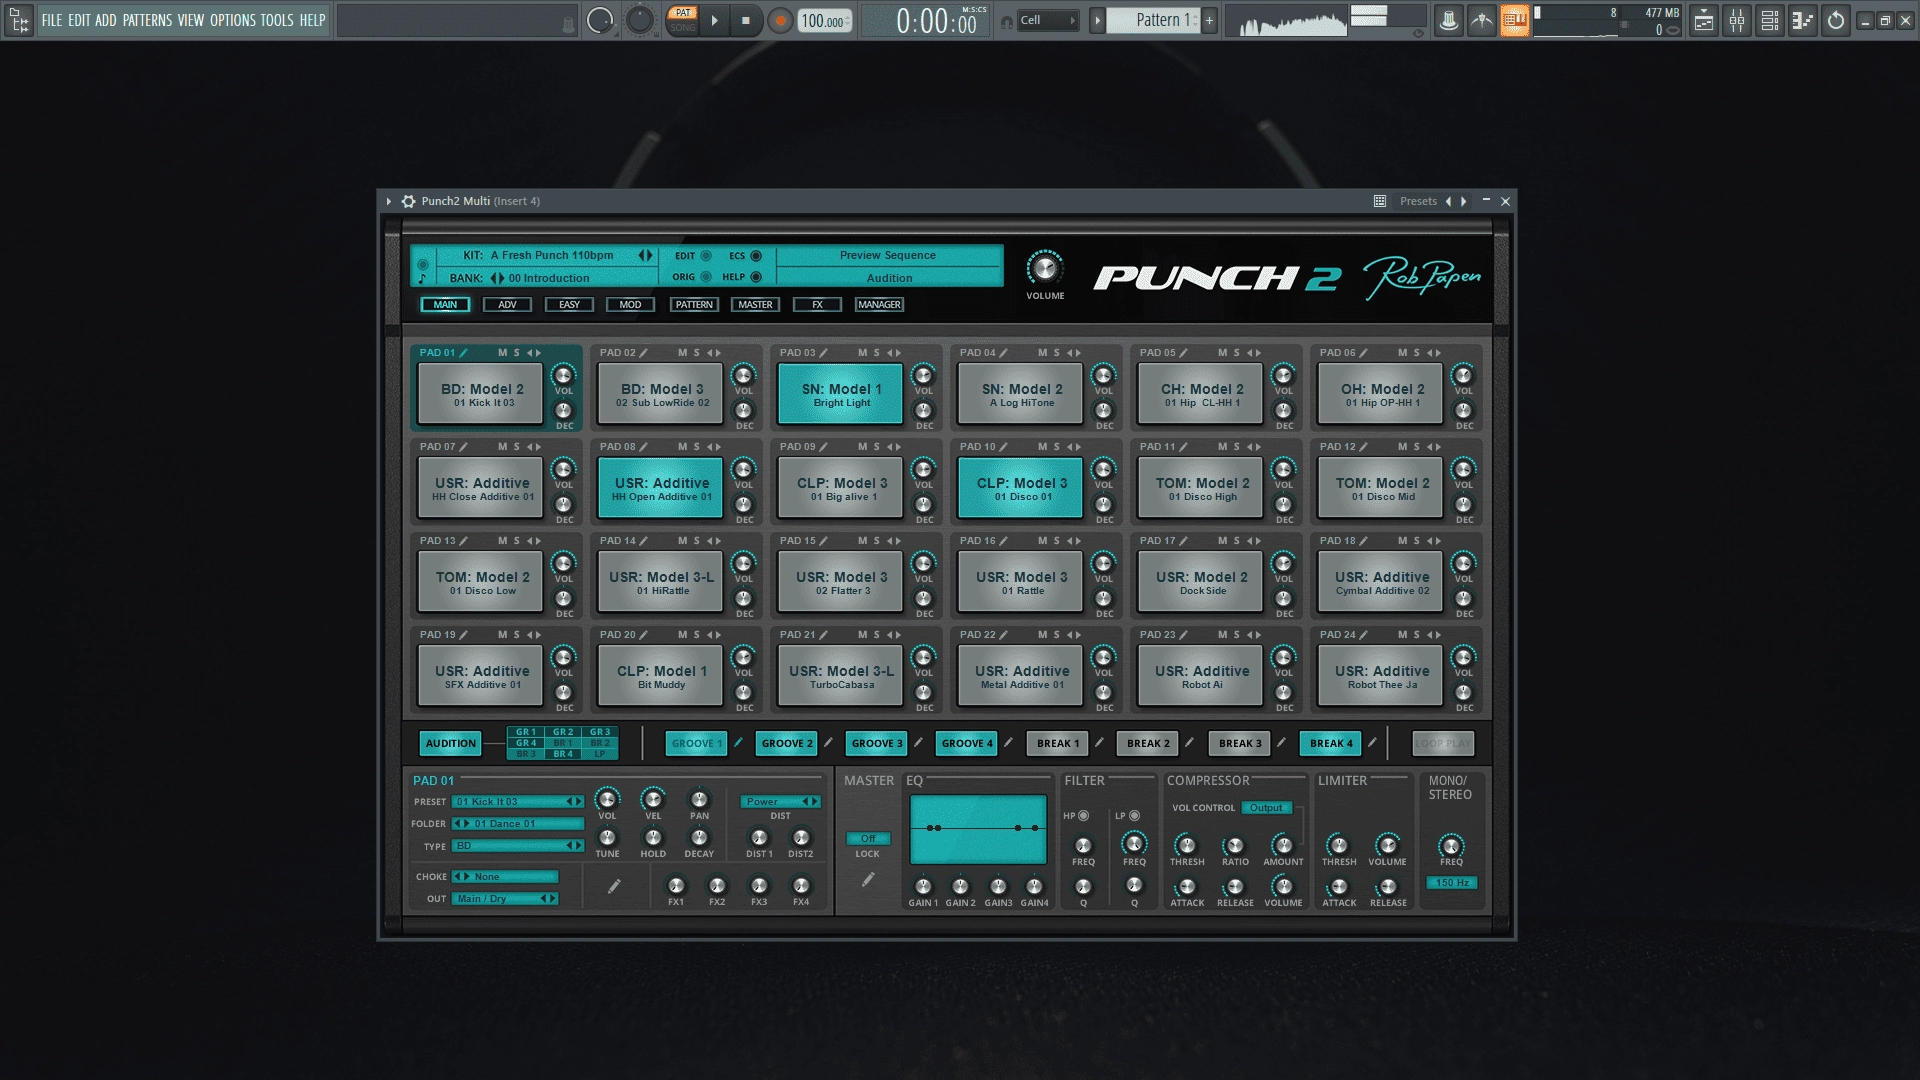
Task: Toggle the ORIG radio indicator
Action: [706, 277]
